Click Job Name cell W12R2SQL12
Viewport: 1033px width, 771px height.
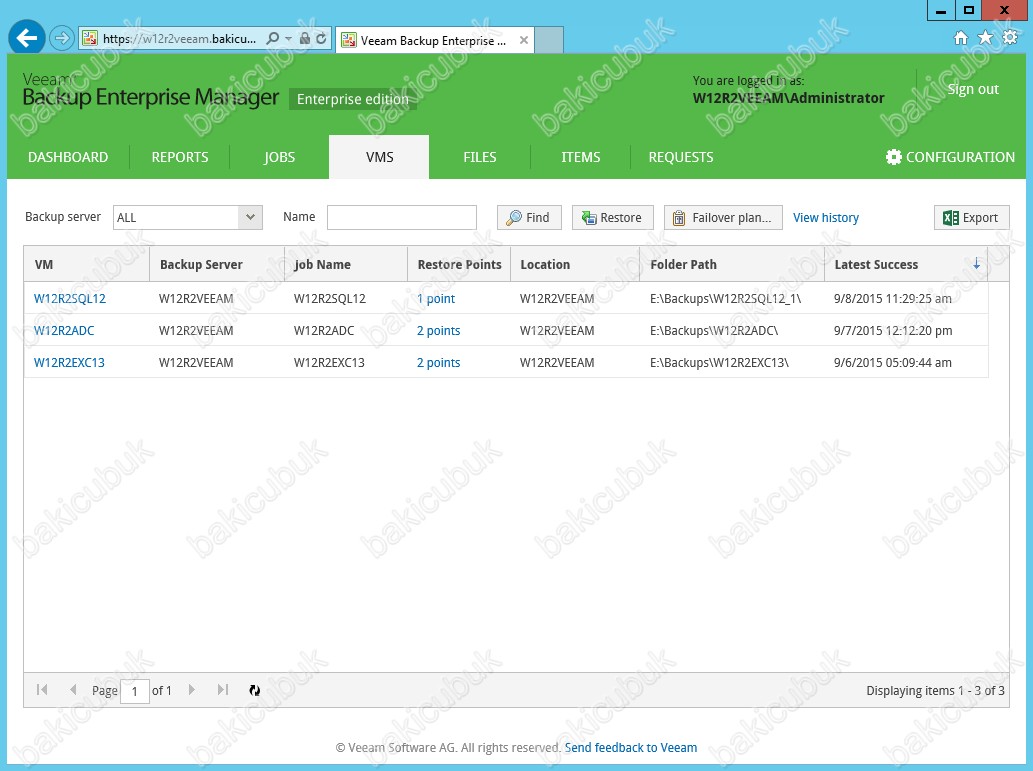329,299
